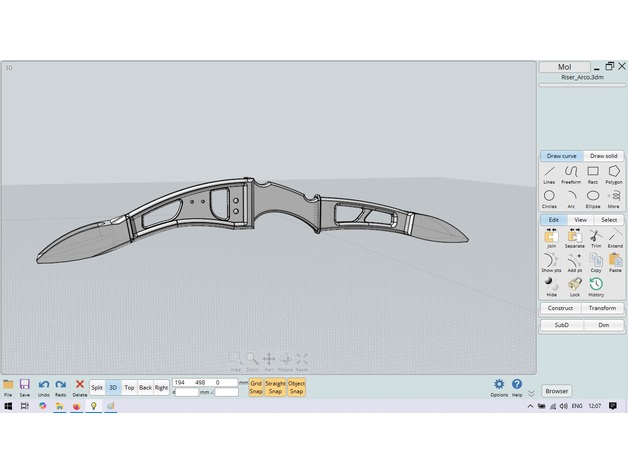
Task: Switch to the Select tab
Action: click(609, 220)
